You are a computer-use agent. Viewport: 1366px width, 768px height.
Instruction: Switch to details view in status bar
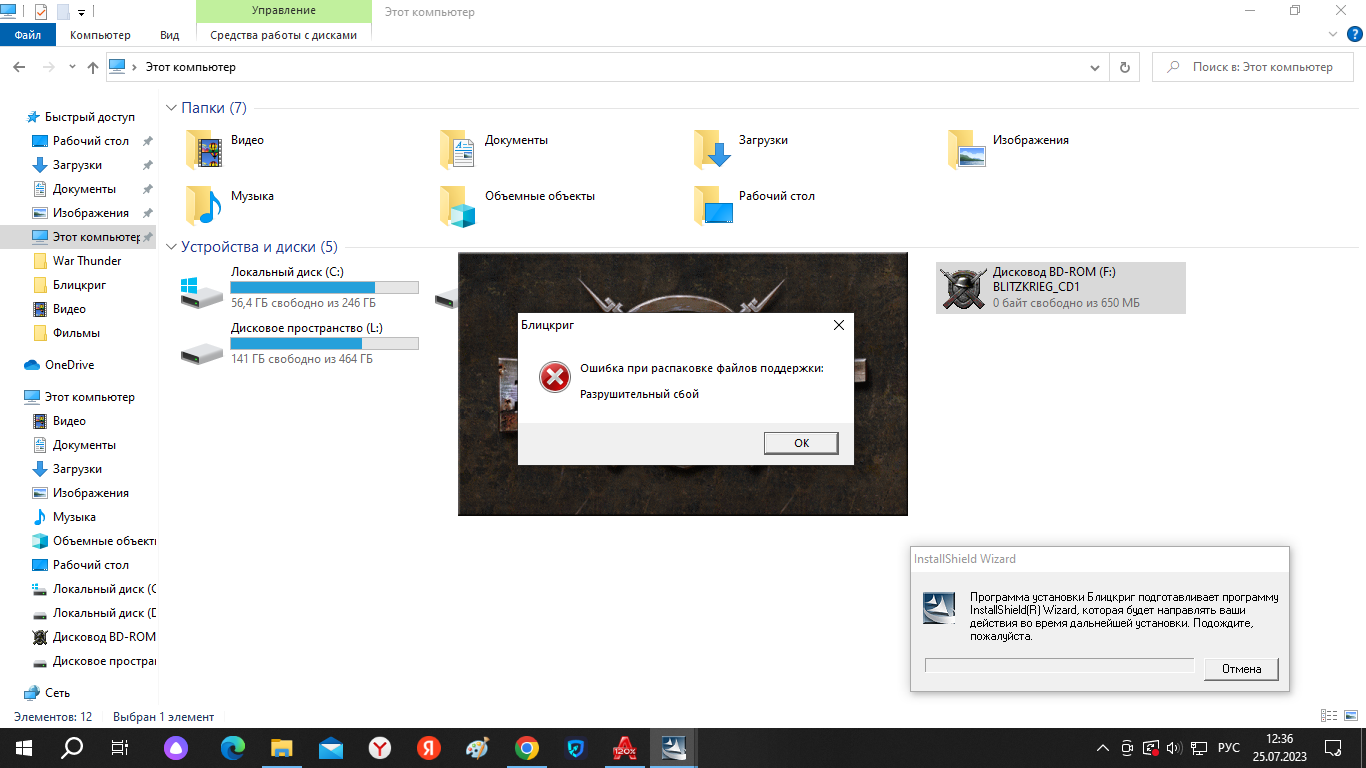tap(1327, 716)
